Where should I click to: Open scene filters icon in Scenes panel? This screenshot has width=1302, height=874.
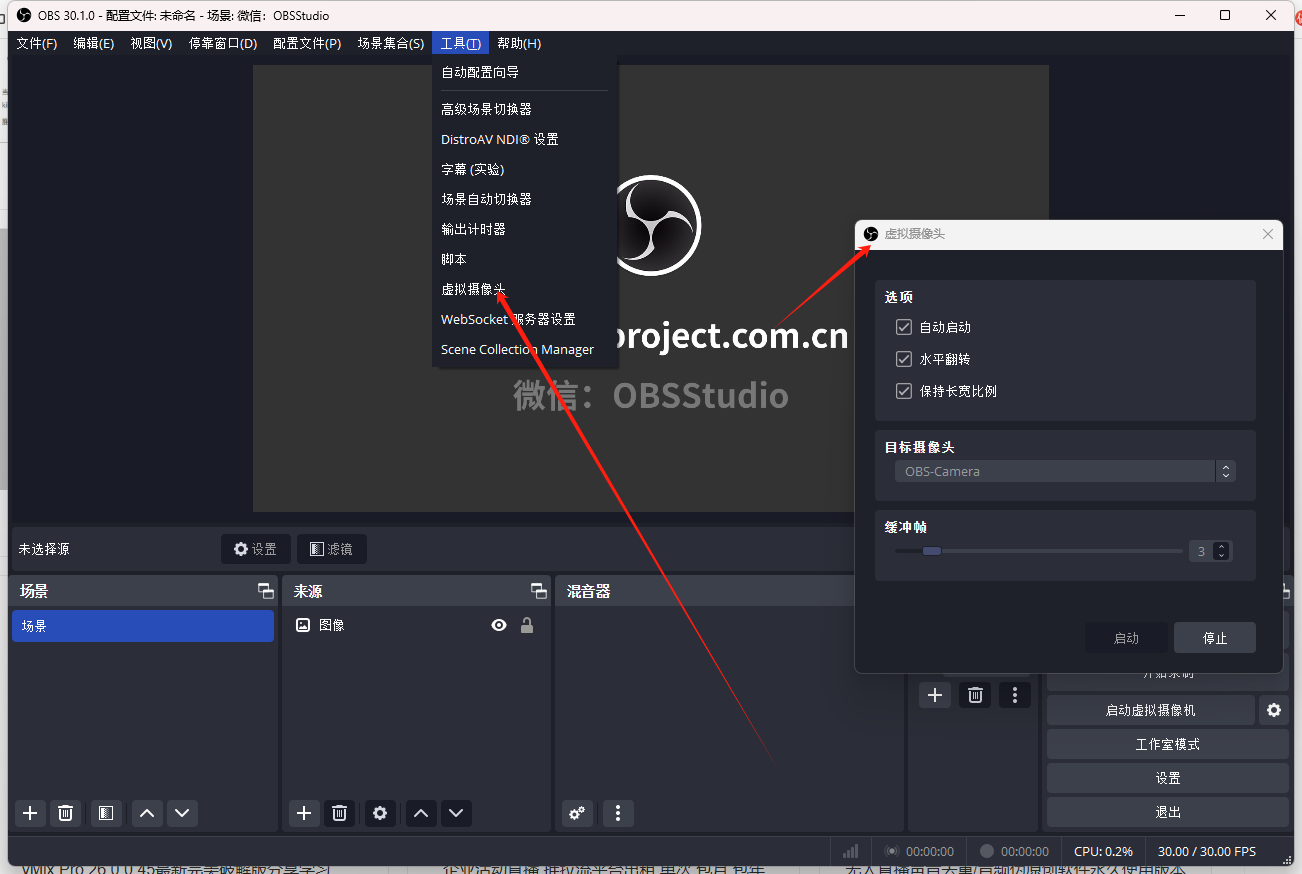coord(106,813)
